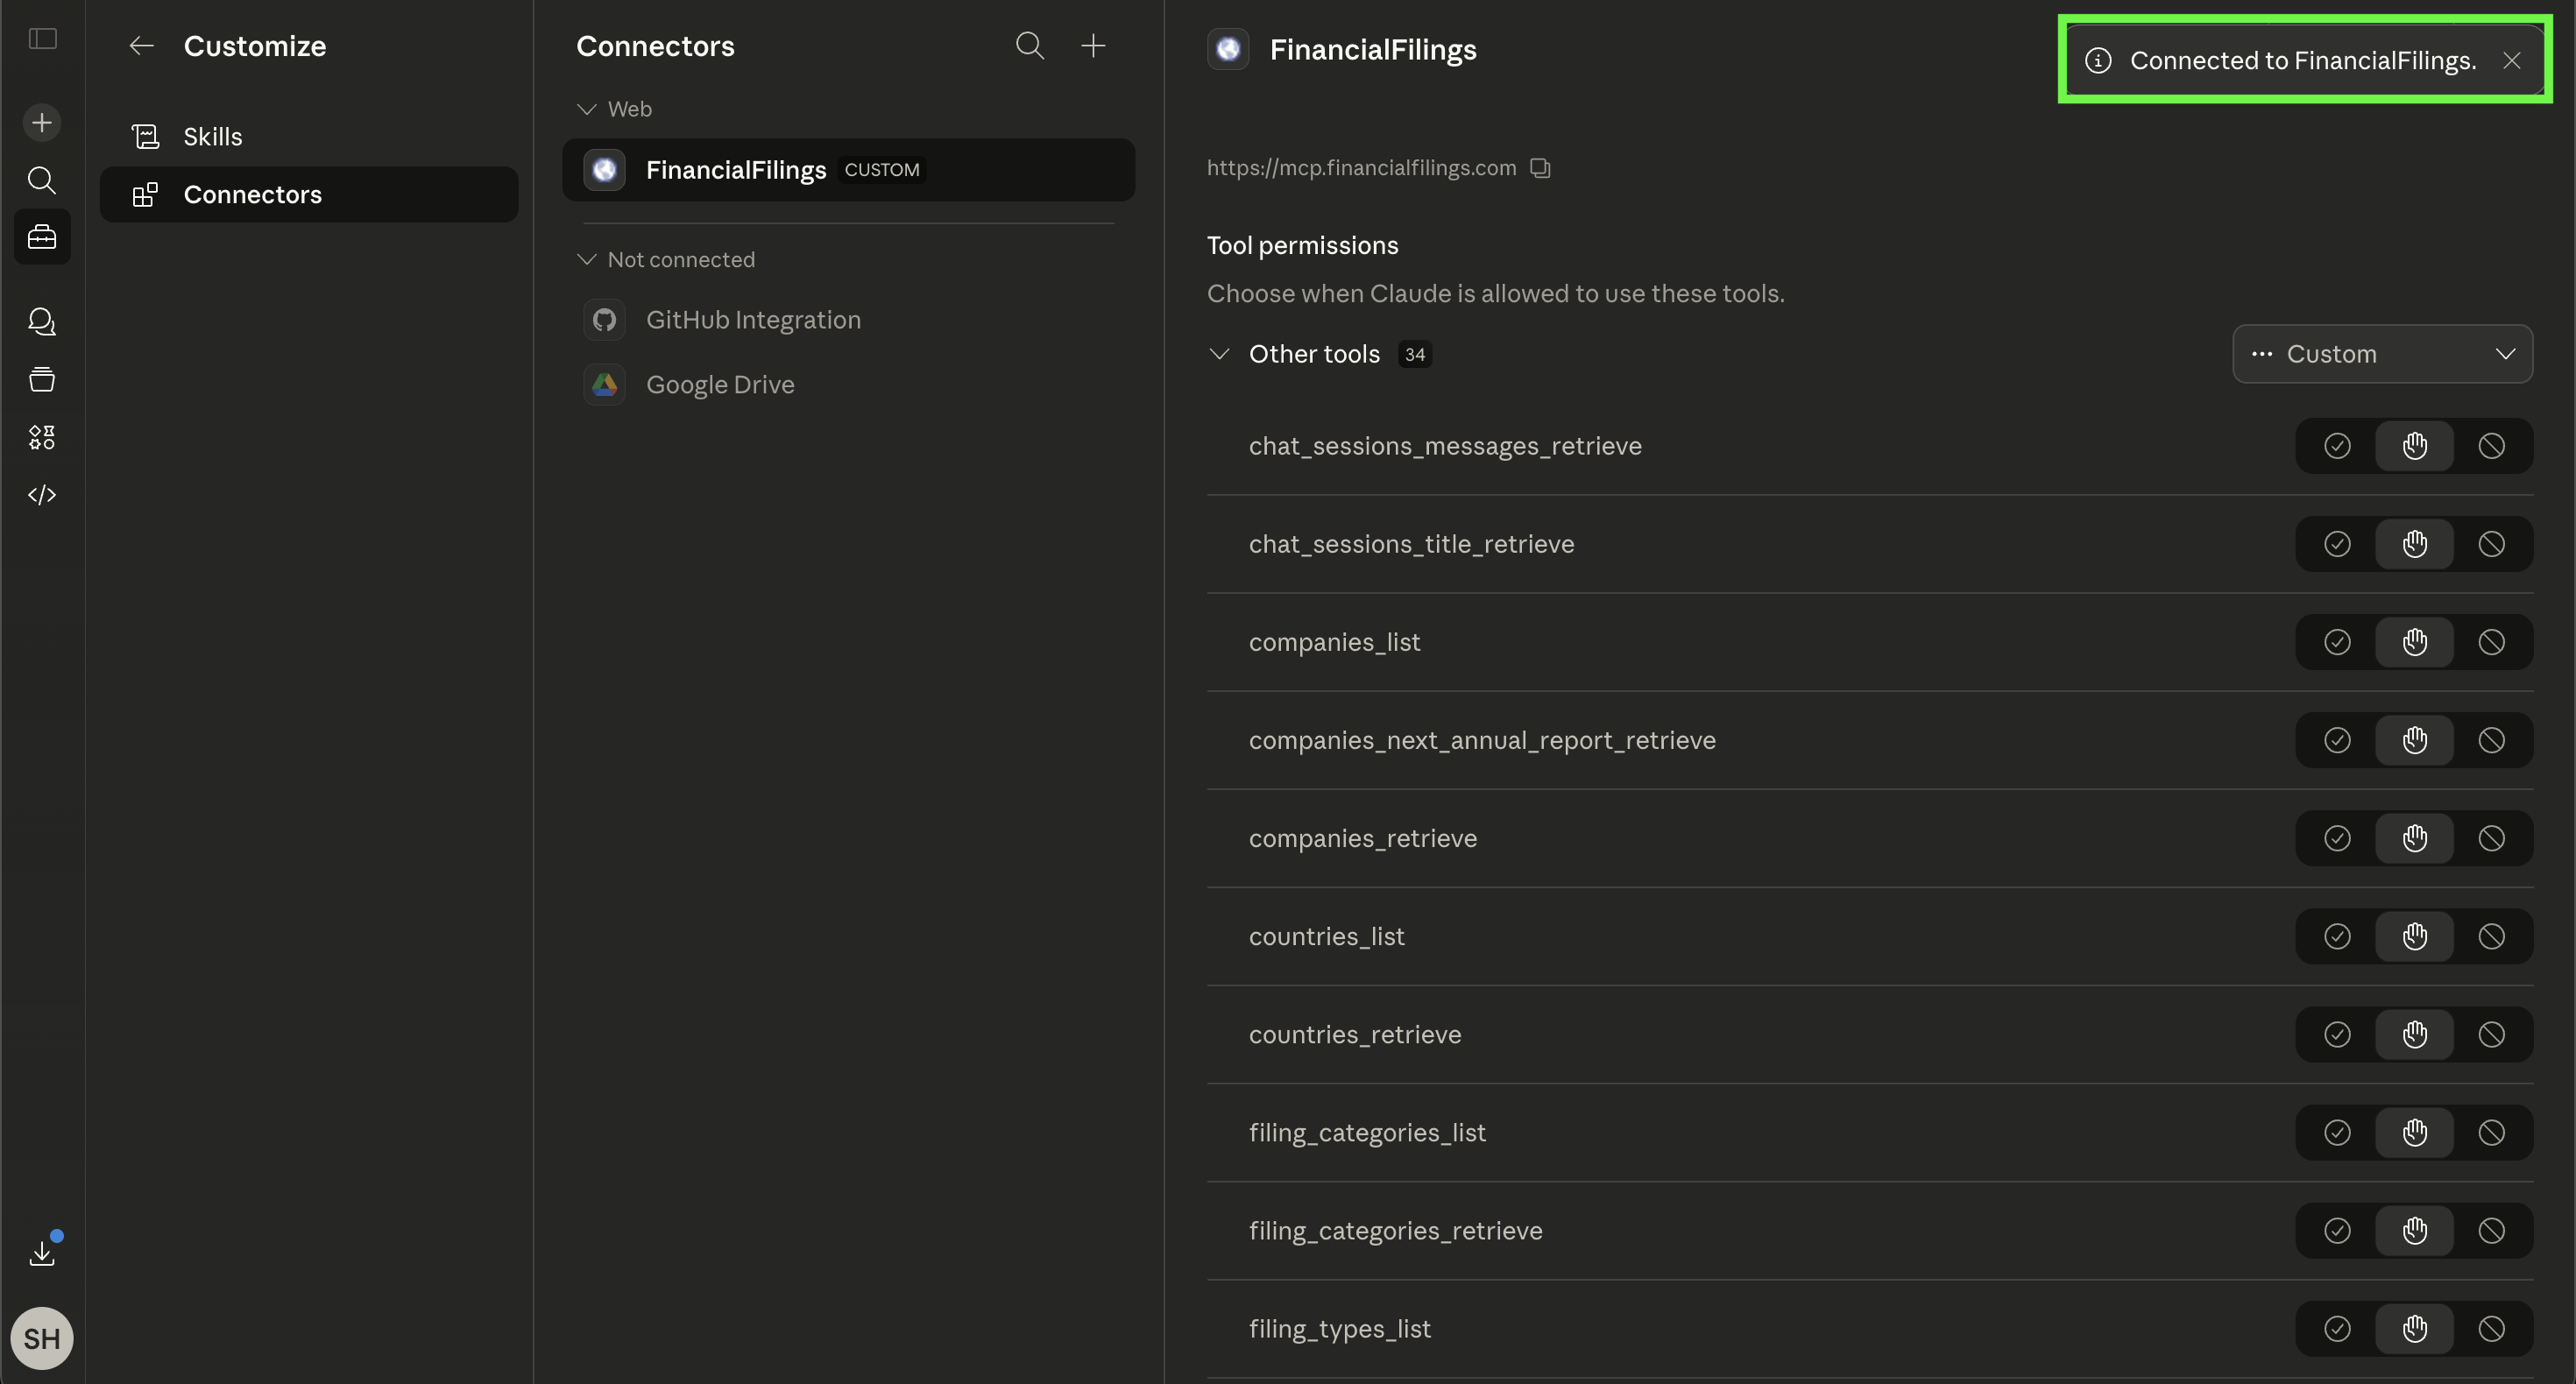Screen dimensions: 2576x1384
Task: Block companies_retrieve tool
Action: pyautogui.click(x=2492, y=838)
